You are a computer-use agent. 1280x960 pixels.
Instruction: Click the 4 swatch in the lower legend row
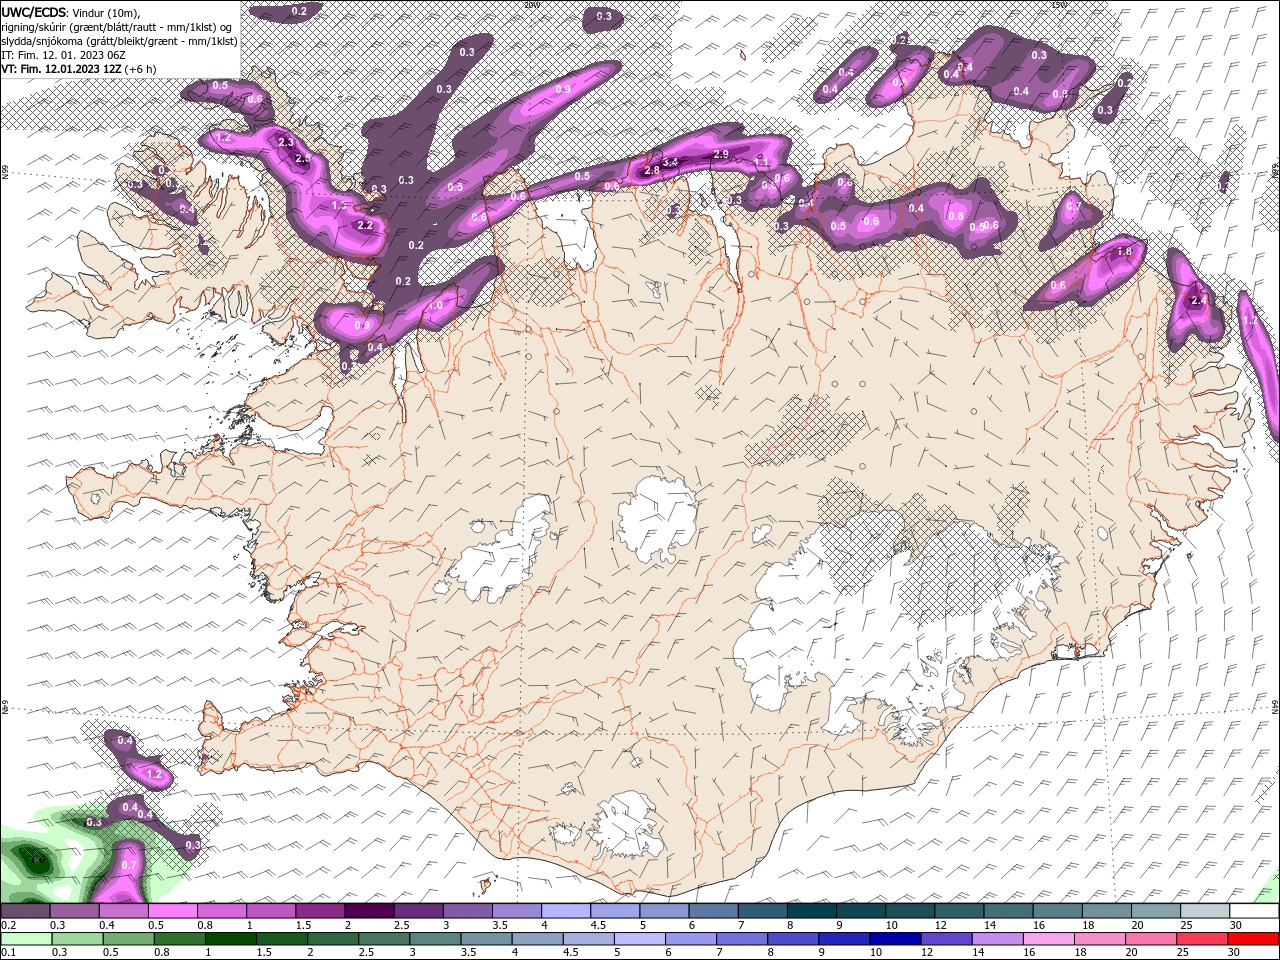[536, 939]
